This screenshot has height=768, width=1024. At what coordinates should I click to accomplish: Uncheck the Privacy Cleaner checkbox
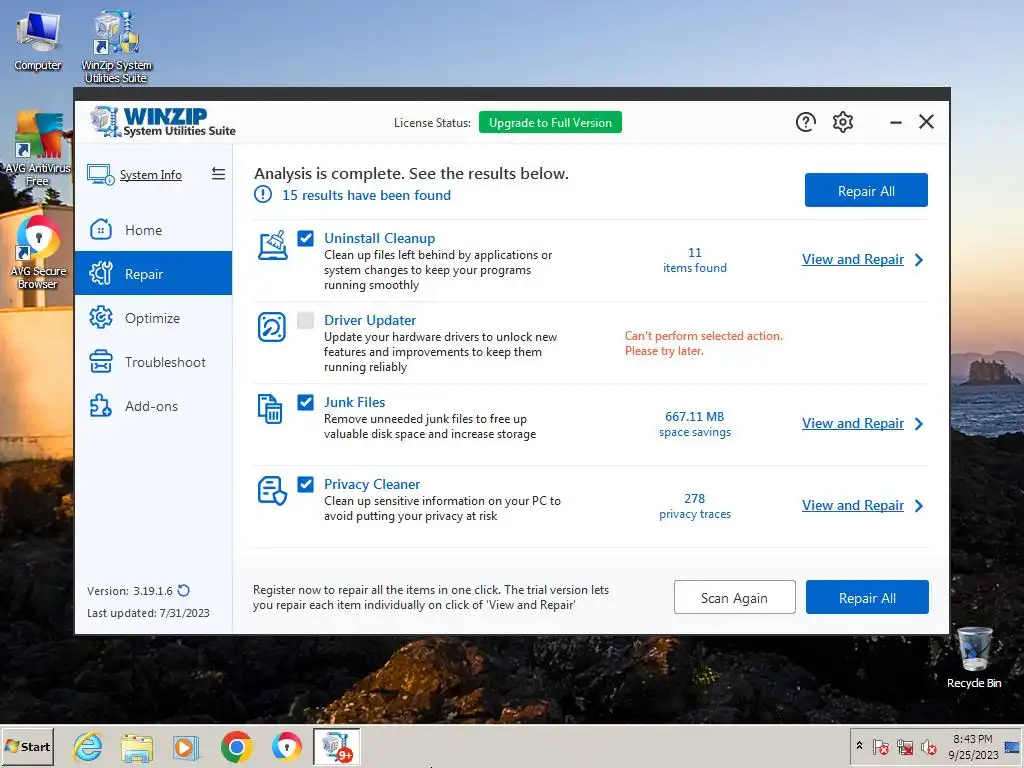305,484
